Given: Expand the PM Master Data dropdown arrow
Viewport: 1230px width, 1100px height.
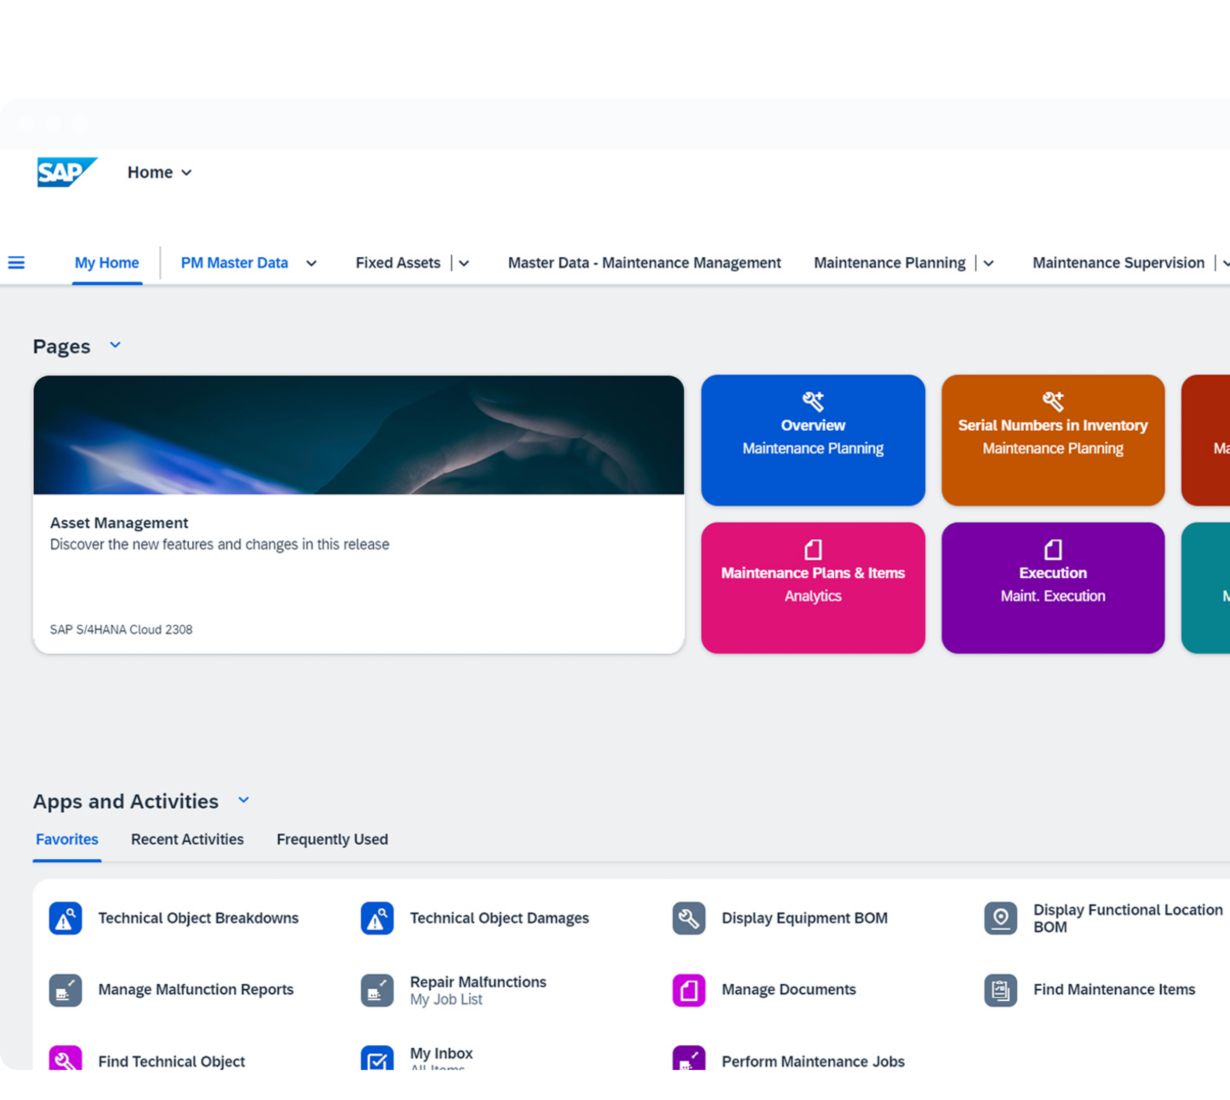Looking at the screenshot, I should point(311,264).
